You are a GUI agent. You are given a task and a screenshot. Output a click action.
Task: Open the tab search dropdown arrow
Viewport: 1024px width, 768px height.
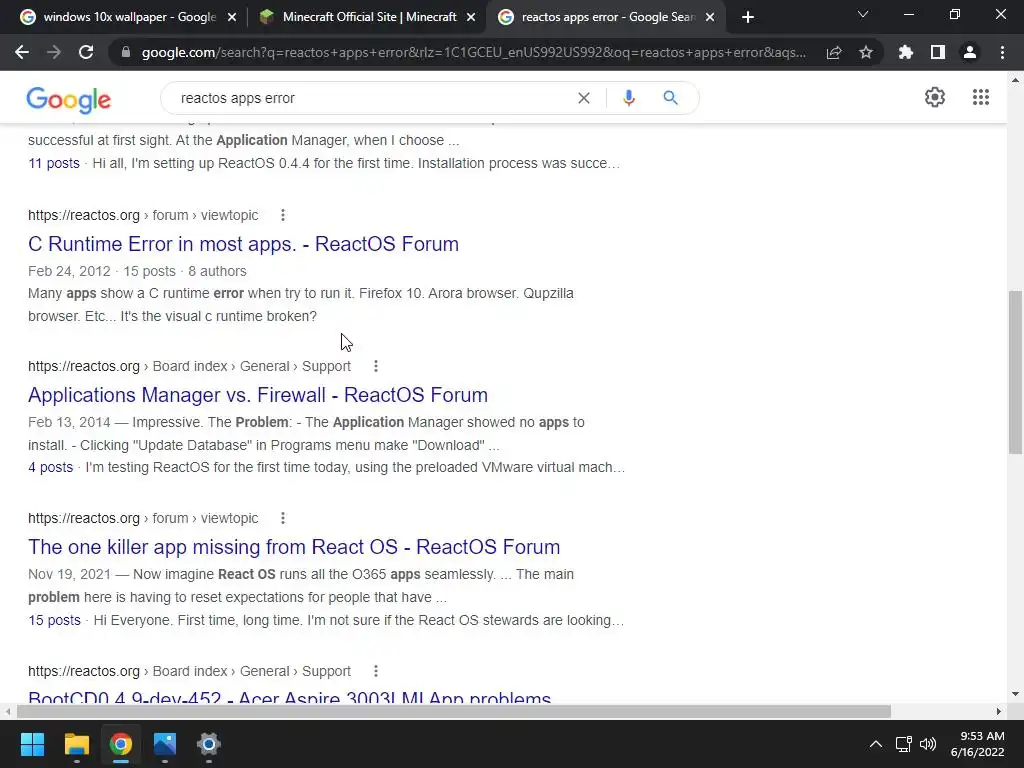click(863, 14)
